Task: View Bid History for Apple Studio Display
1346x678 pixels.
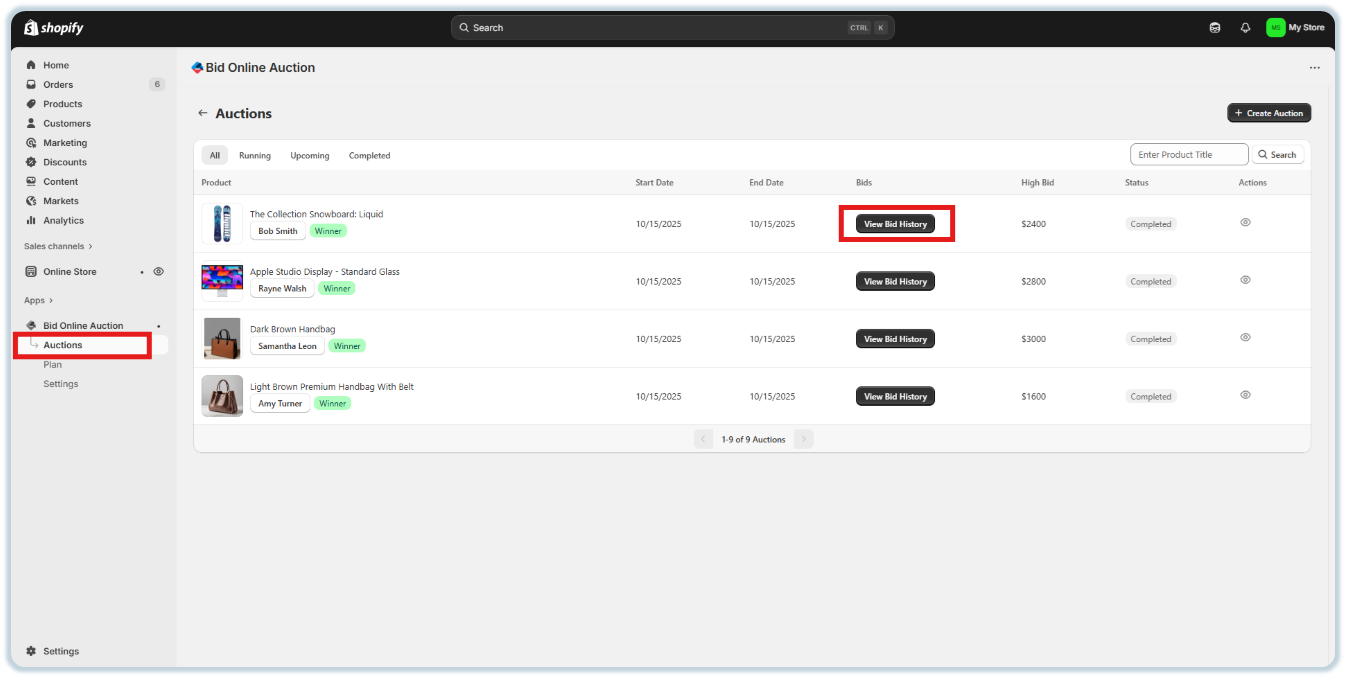Action: point(895,282)
